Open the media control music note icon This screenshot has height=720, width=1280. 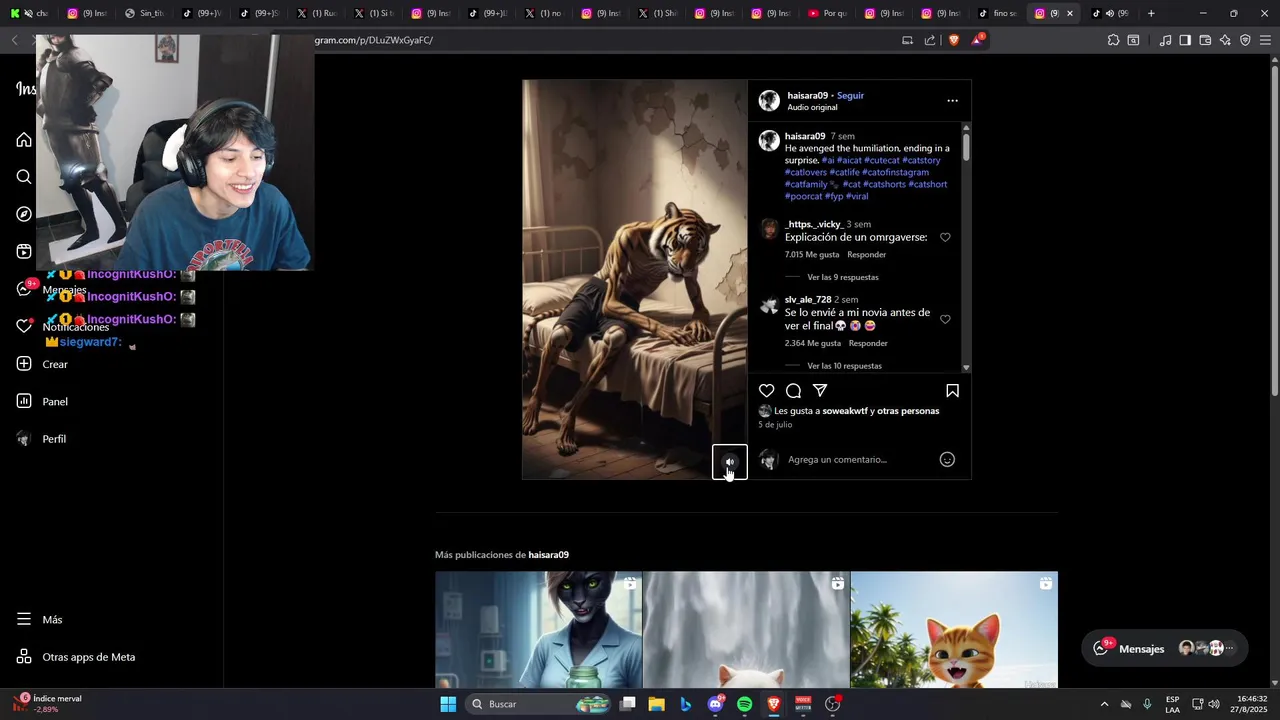pyautogui.click(x=1165, y=40)
